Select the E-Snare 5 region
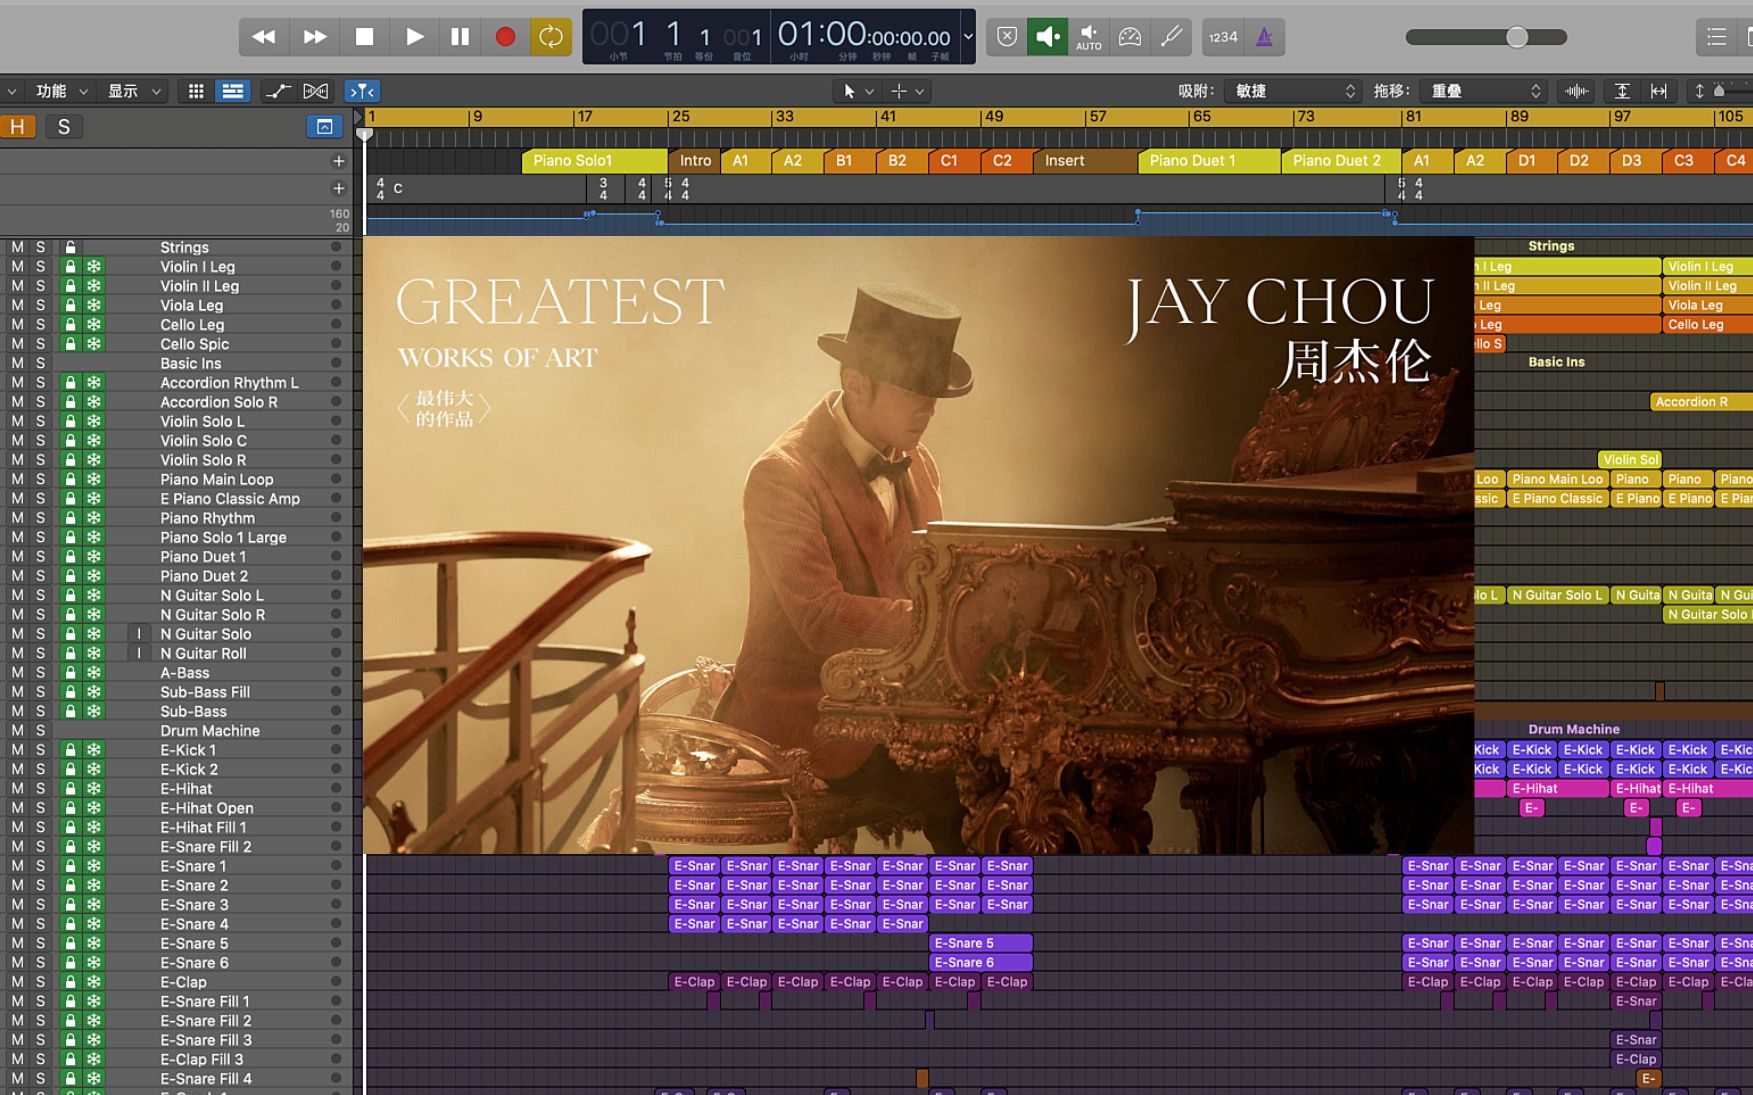The image size is (1753, 1095). (980, 943)
